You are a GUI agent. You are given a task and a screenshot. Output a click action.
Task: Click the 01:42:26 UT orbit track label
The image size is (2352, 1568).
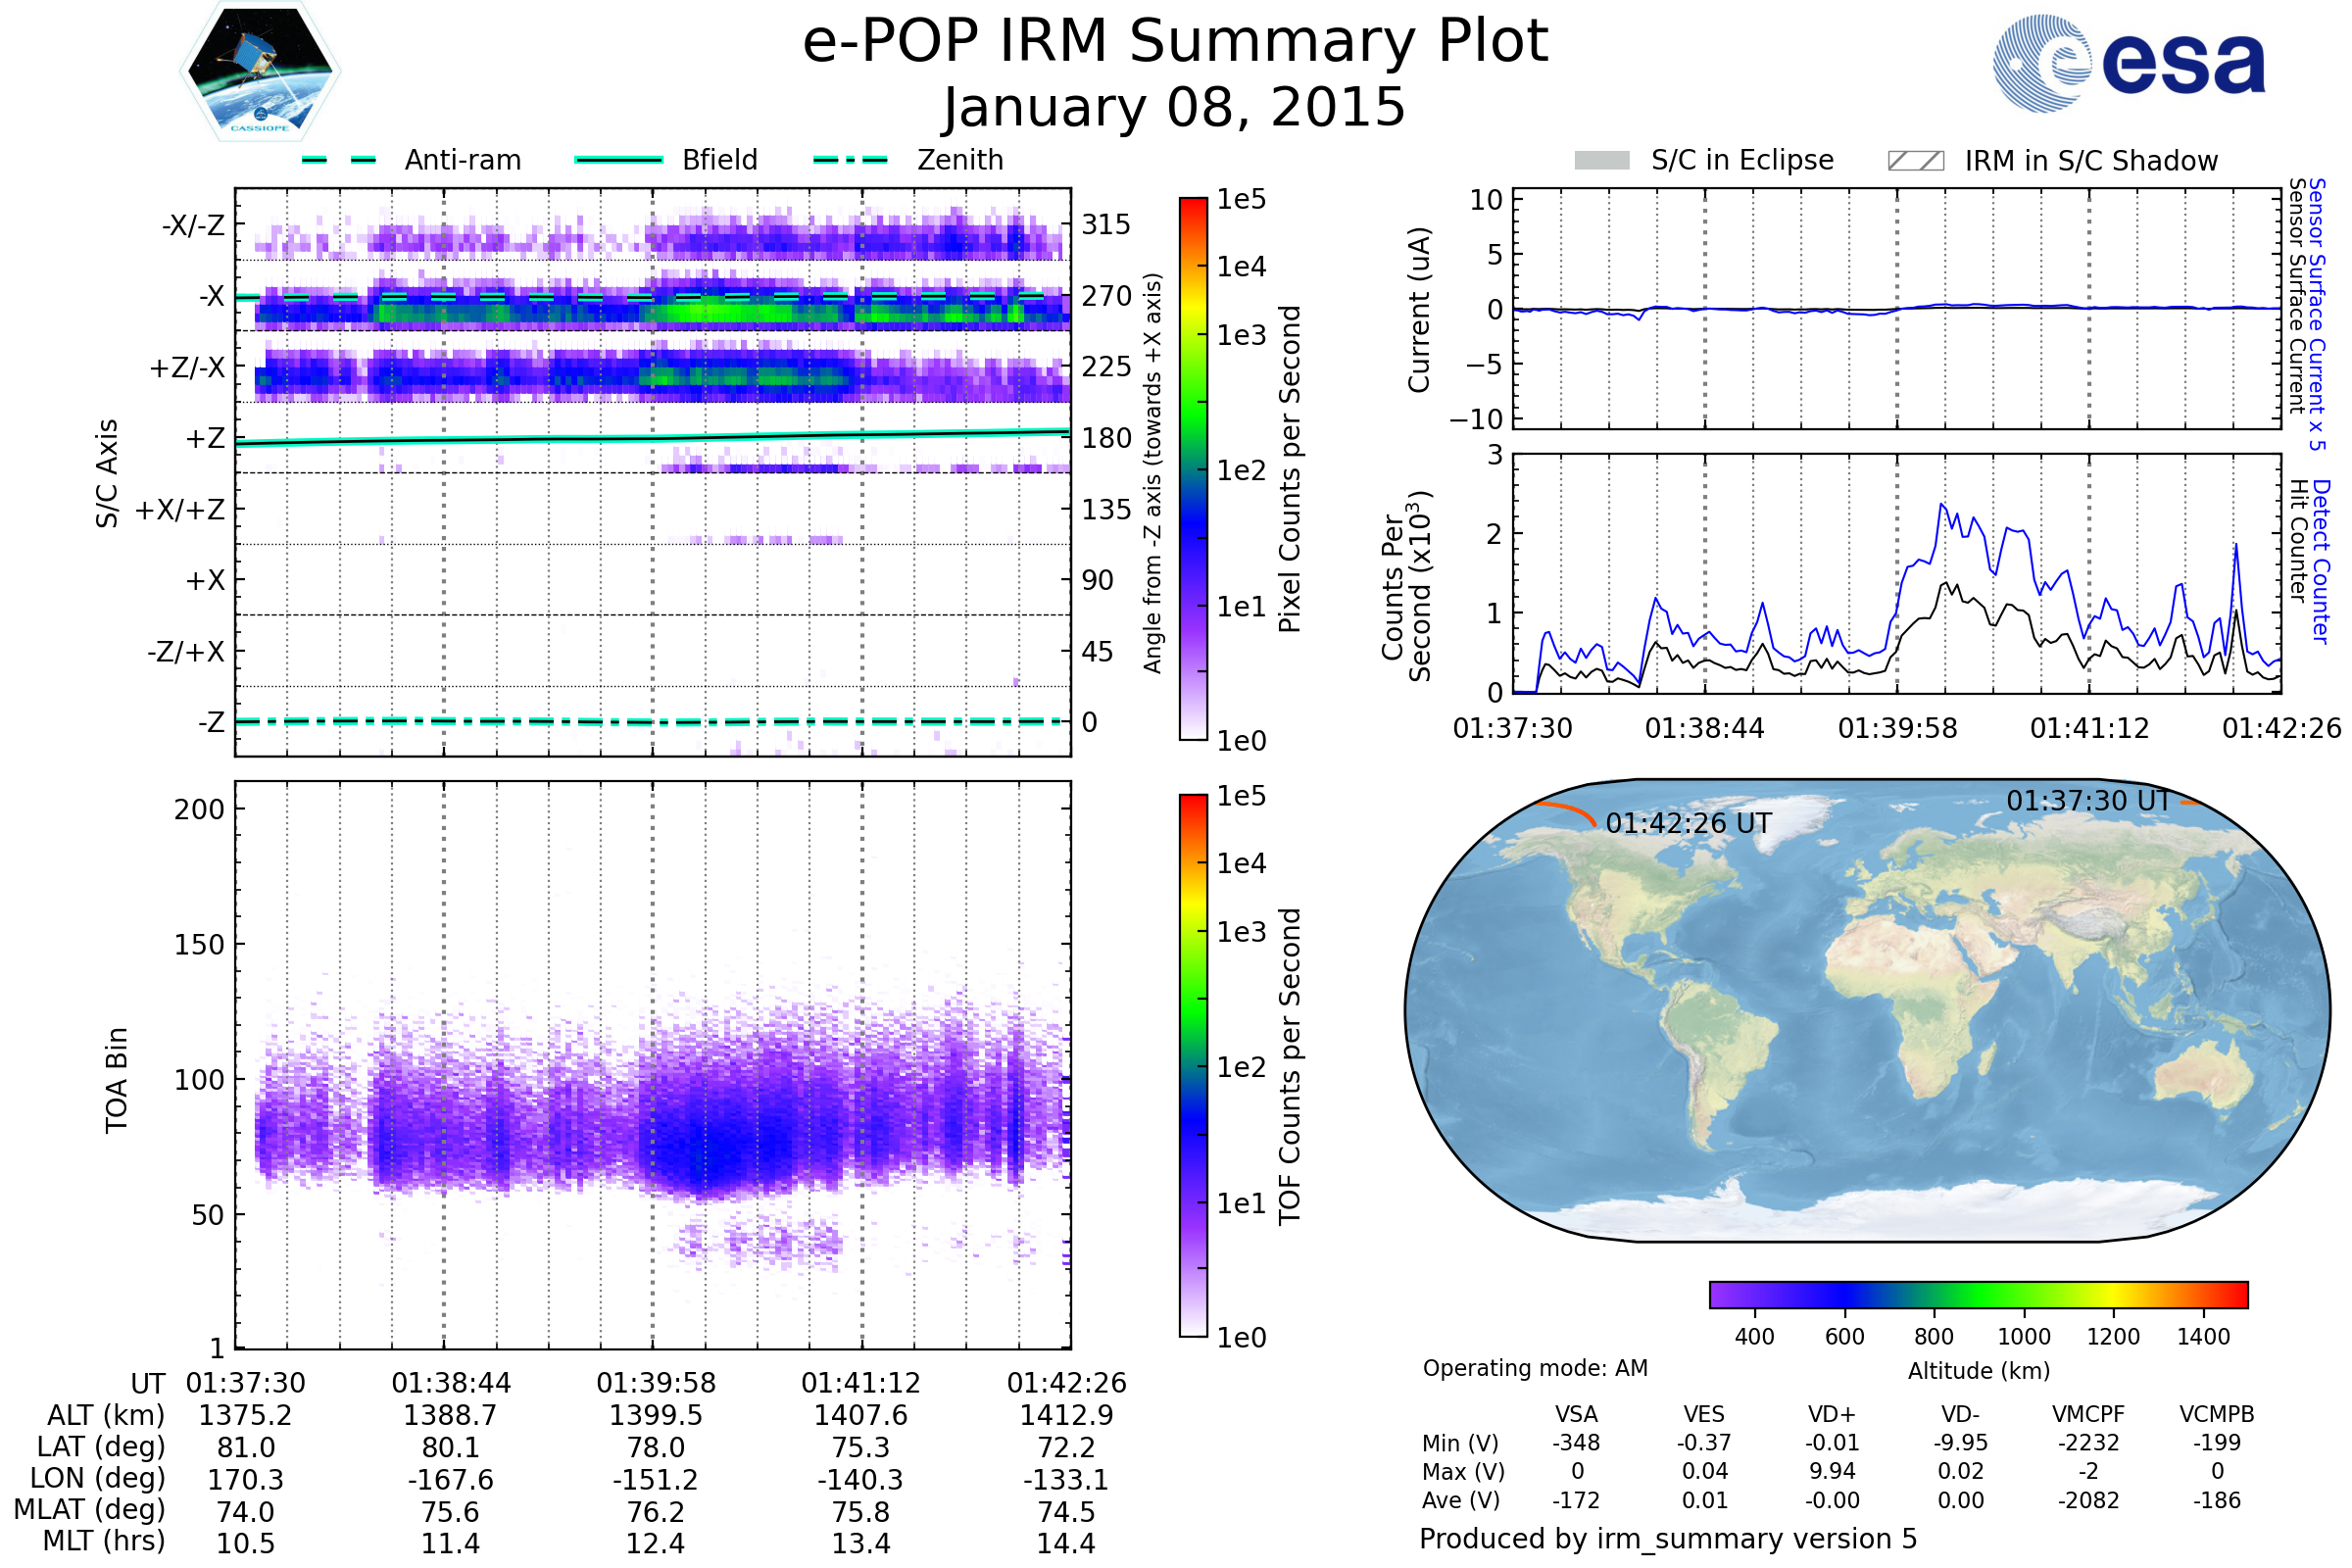coord(1688,824)
